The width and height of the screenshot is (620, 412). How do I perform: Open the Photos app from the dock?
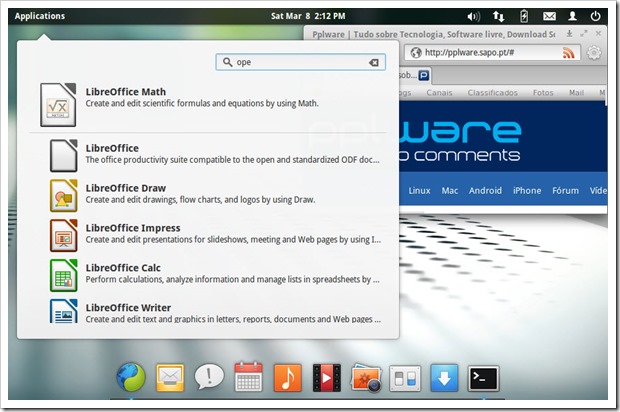366,378
